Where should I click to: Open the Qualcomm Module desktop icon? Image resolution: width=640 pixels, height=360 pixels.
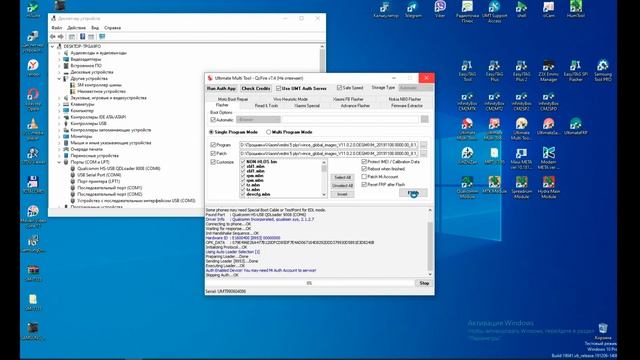pos(467,187)
